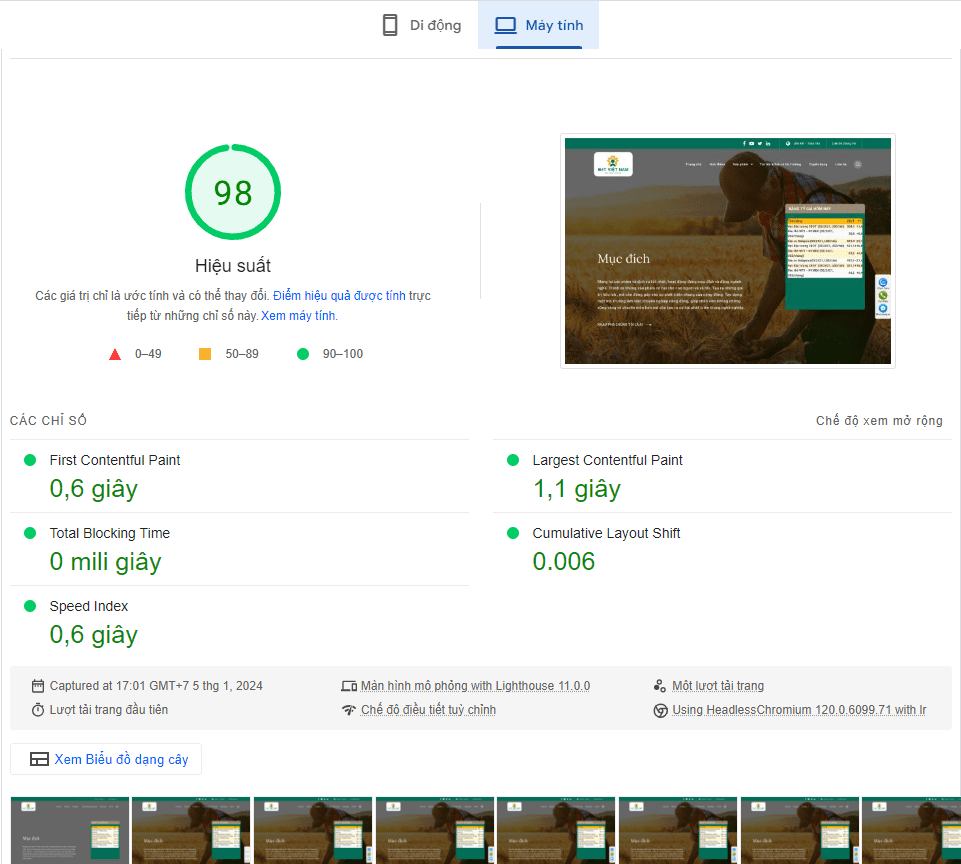Image resolution: width=961 pixels, height=864 pixels.
Task: Click the Total Blocking Time green dot
Action: point(30,533)
